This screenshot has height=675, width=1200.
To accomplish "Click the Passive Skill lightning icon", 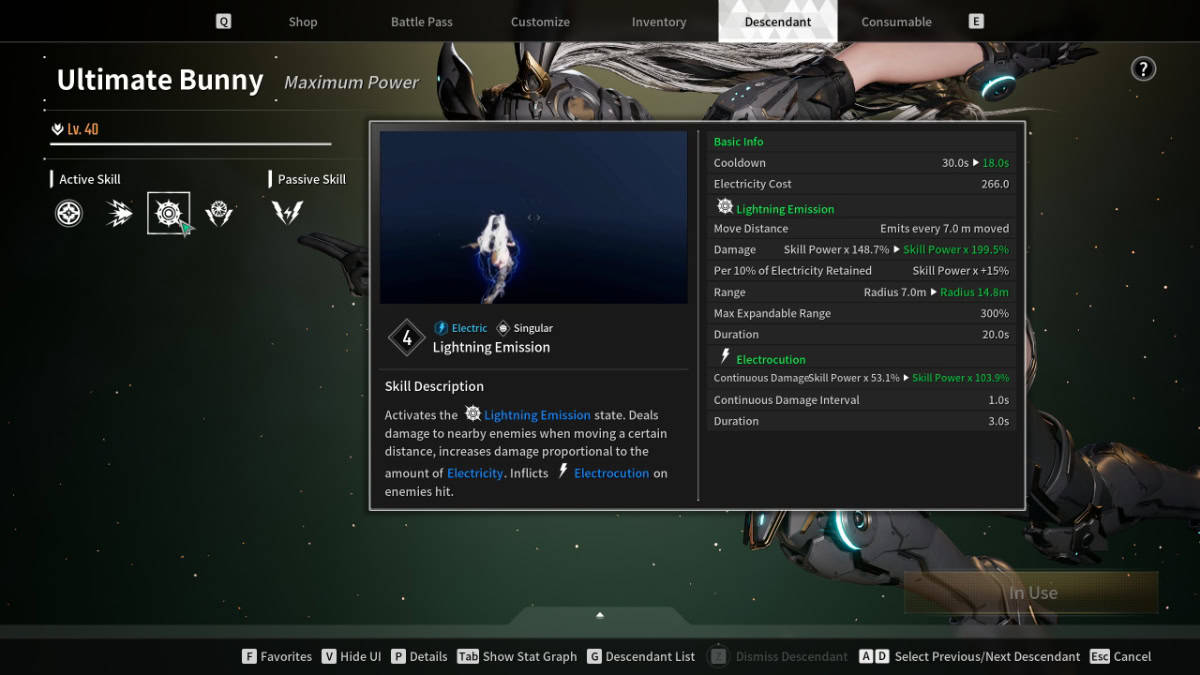I will click(287, 212).
